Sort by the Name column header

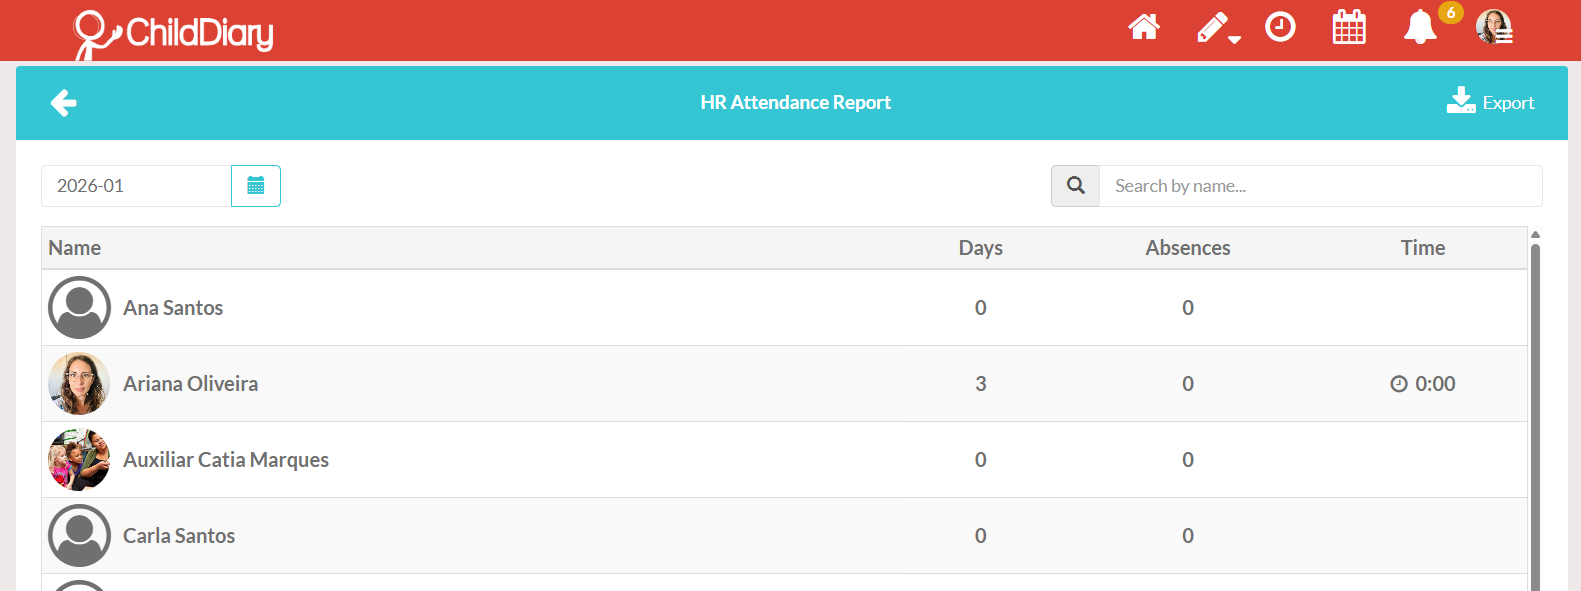(x=75, y=248)
